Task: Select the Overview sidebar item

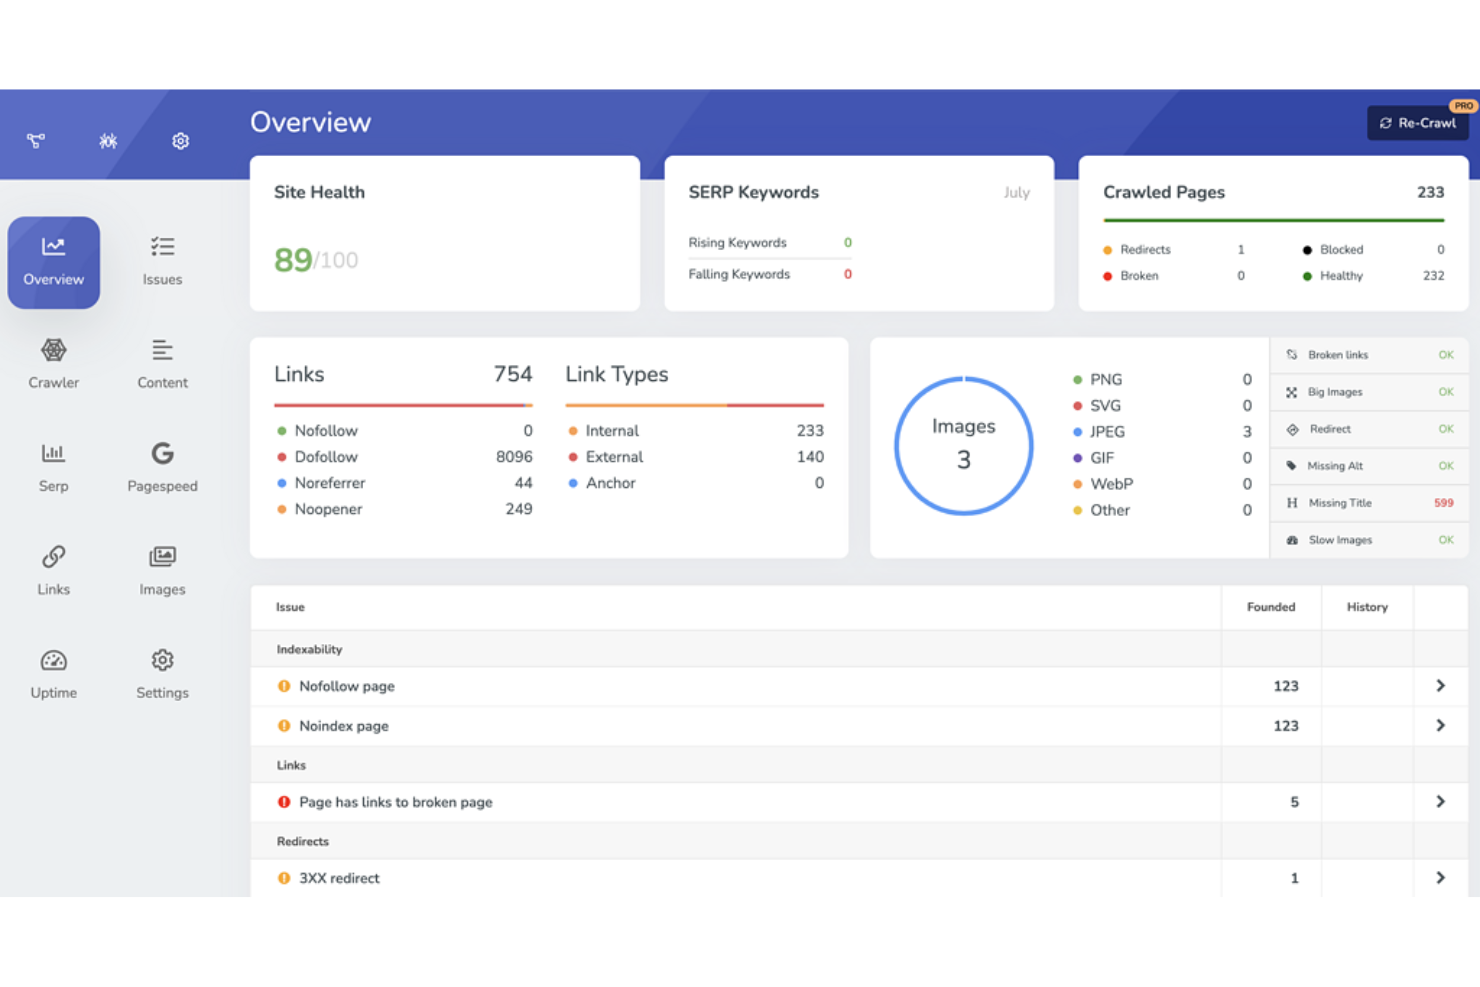Action: [x=54, y=262]
